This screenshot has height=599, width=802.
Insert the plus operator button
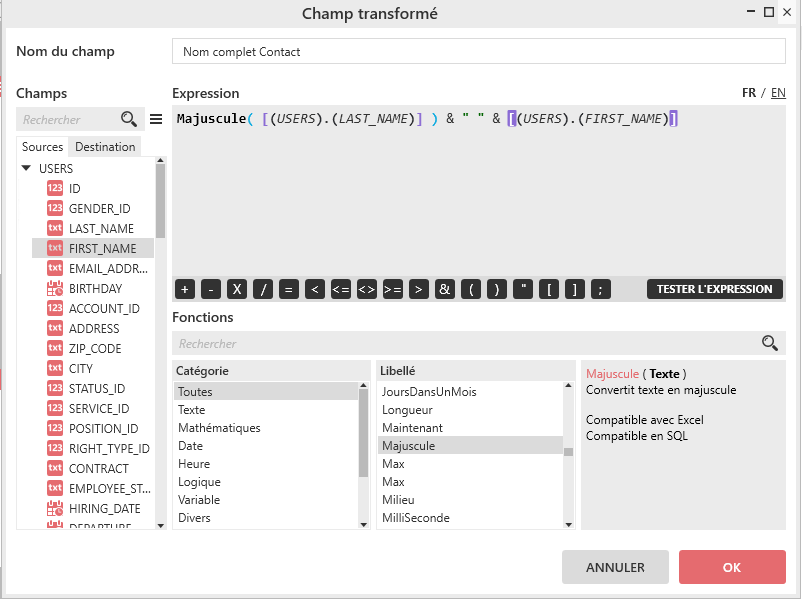tap(185, 289)
